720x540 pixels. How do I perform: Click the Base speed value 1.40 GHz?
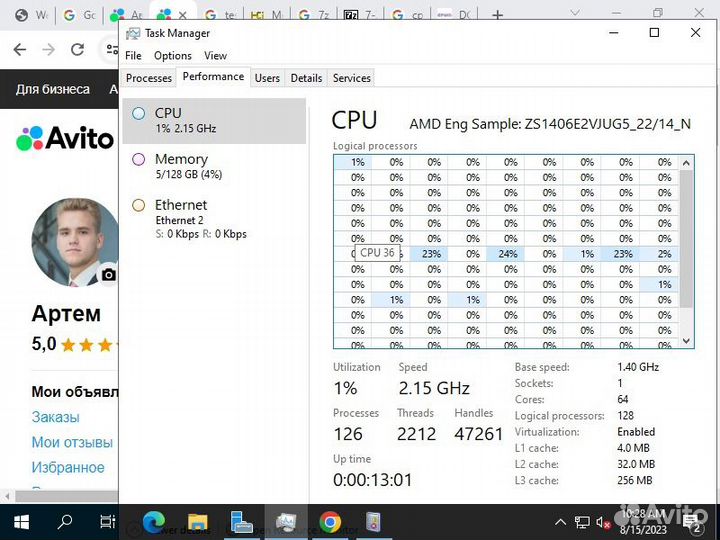tap(638, 367)
